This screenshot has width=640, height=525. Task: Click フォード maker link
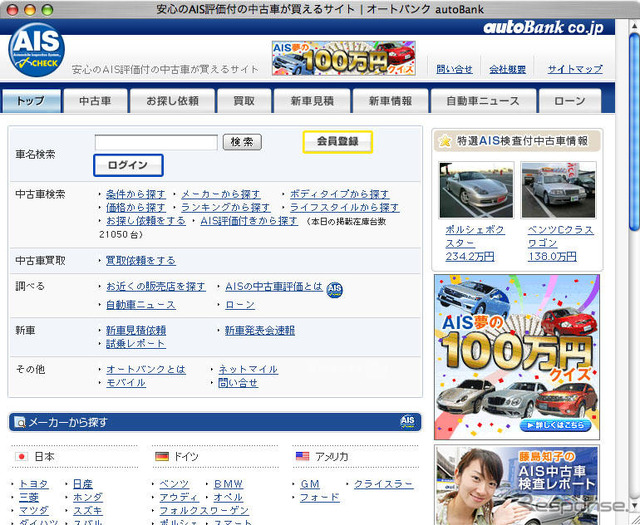pyautogui.click(x=320, y=497)
